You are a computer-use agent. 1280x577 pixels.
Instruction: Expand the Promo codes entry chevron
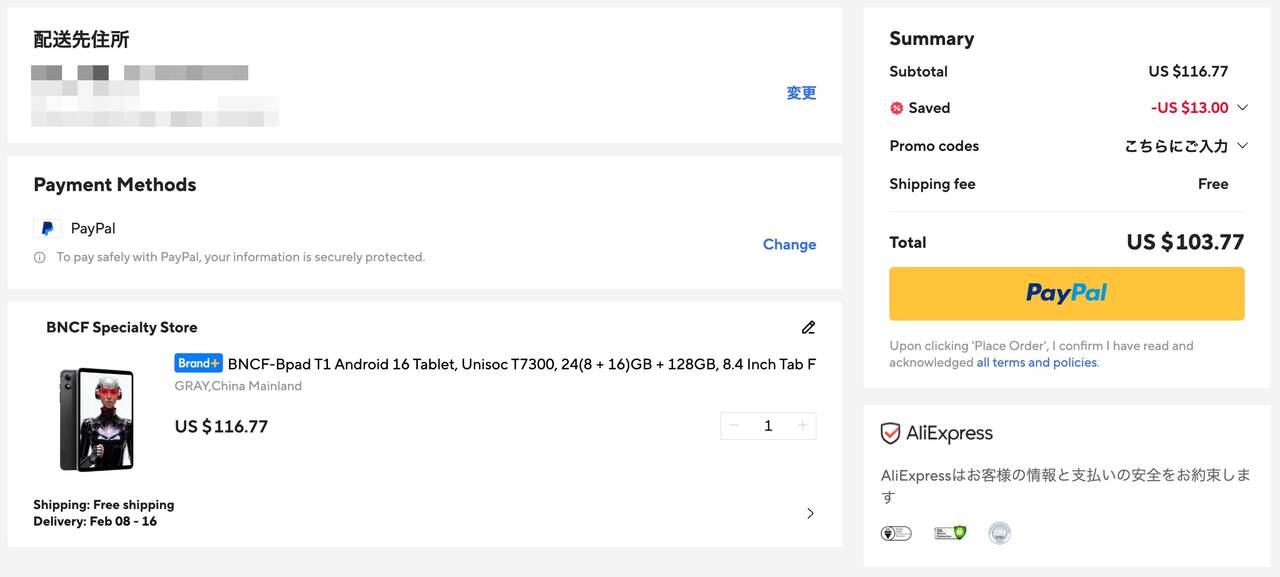pyautogui.click(x=1242, y=146)
